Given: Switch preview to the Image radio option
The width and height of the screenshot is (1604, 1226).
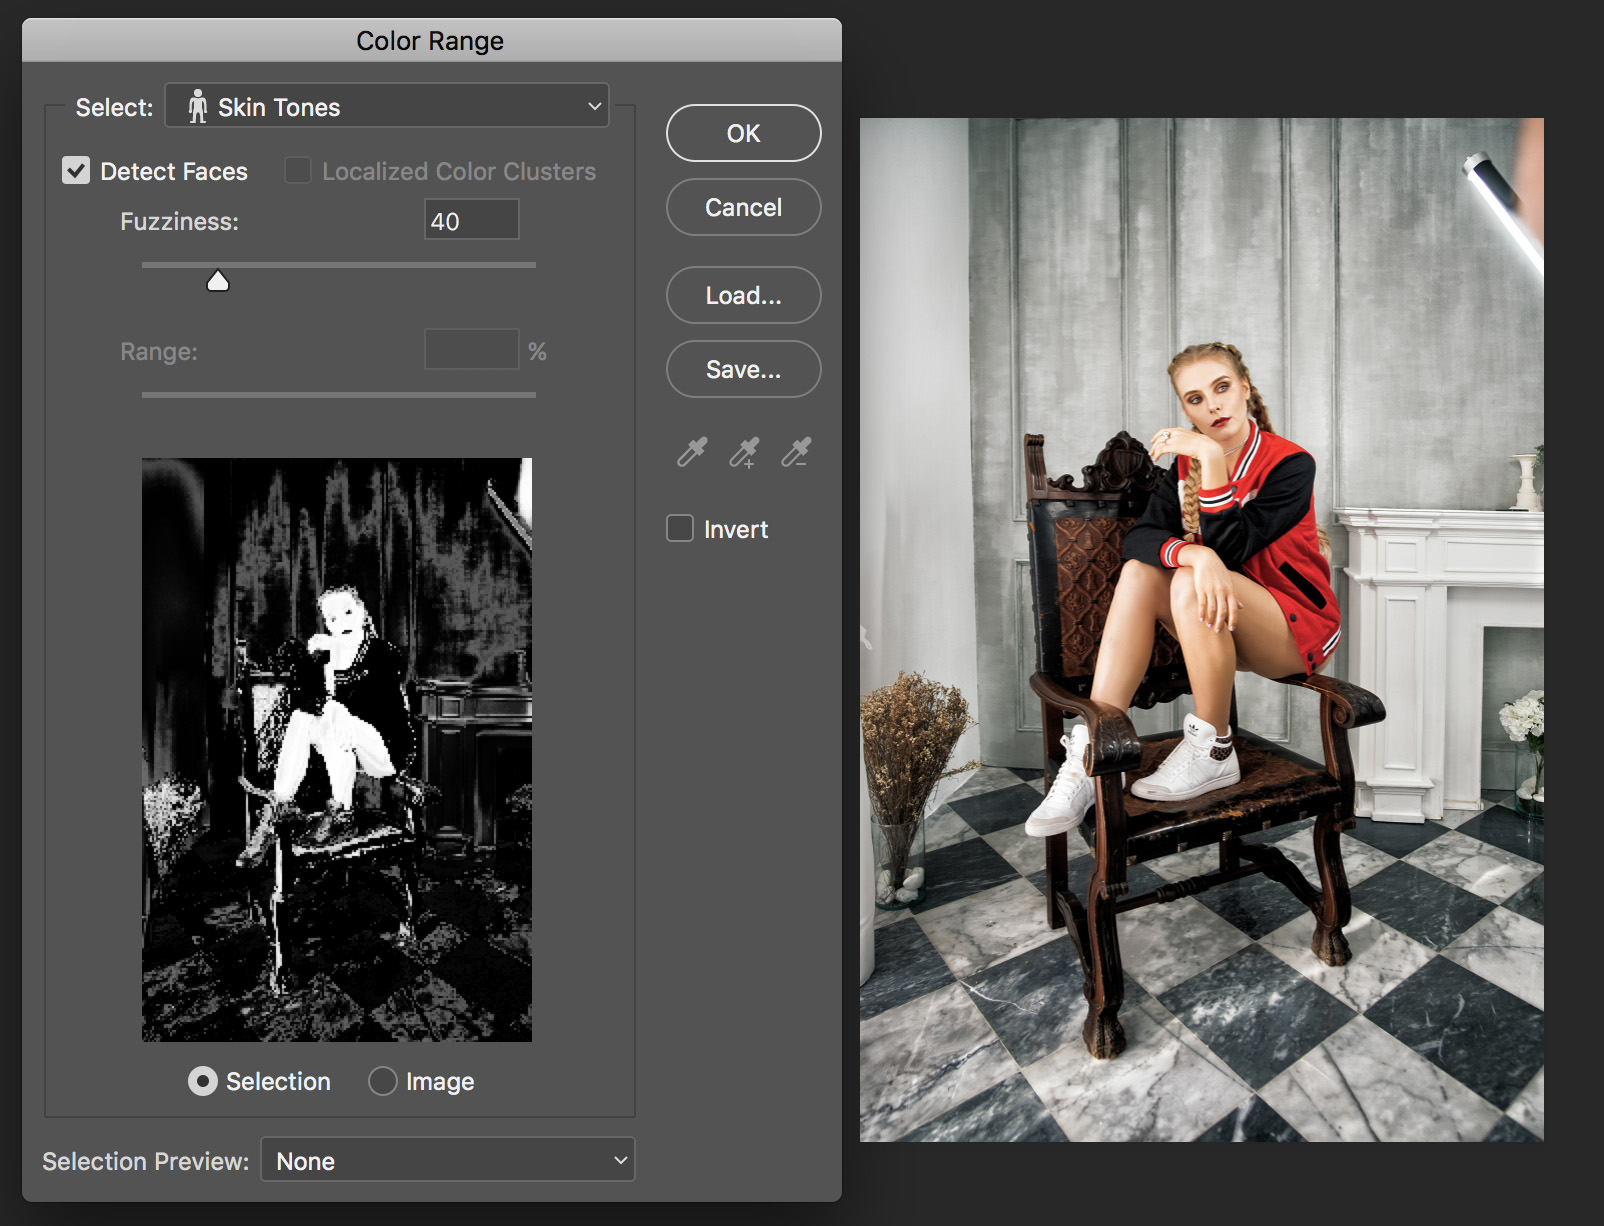Looking at the screenshot, I should point(383,1081).
